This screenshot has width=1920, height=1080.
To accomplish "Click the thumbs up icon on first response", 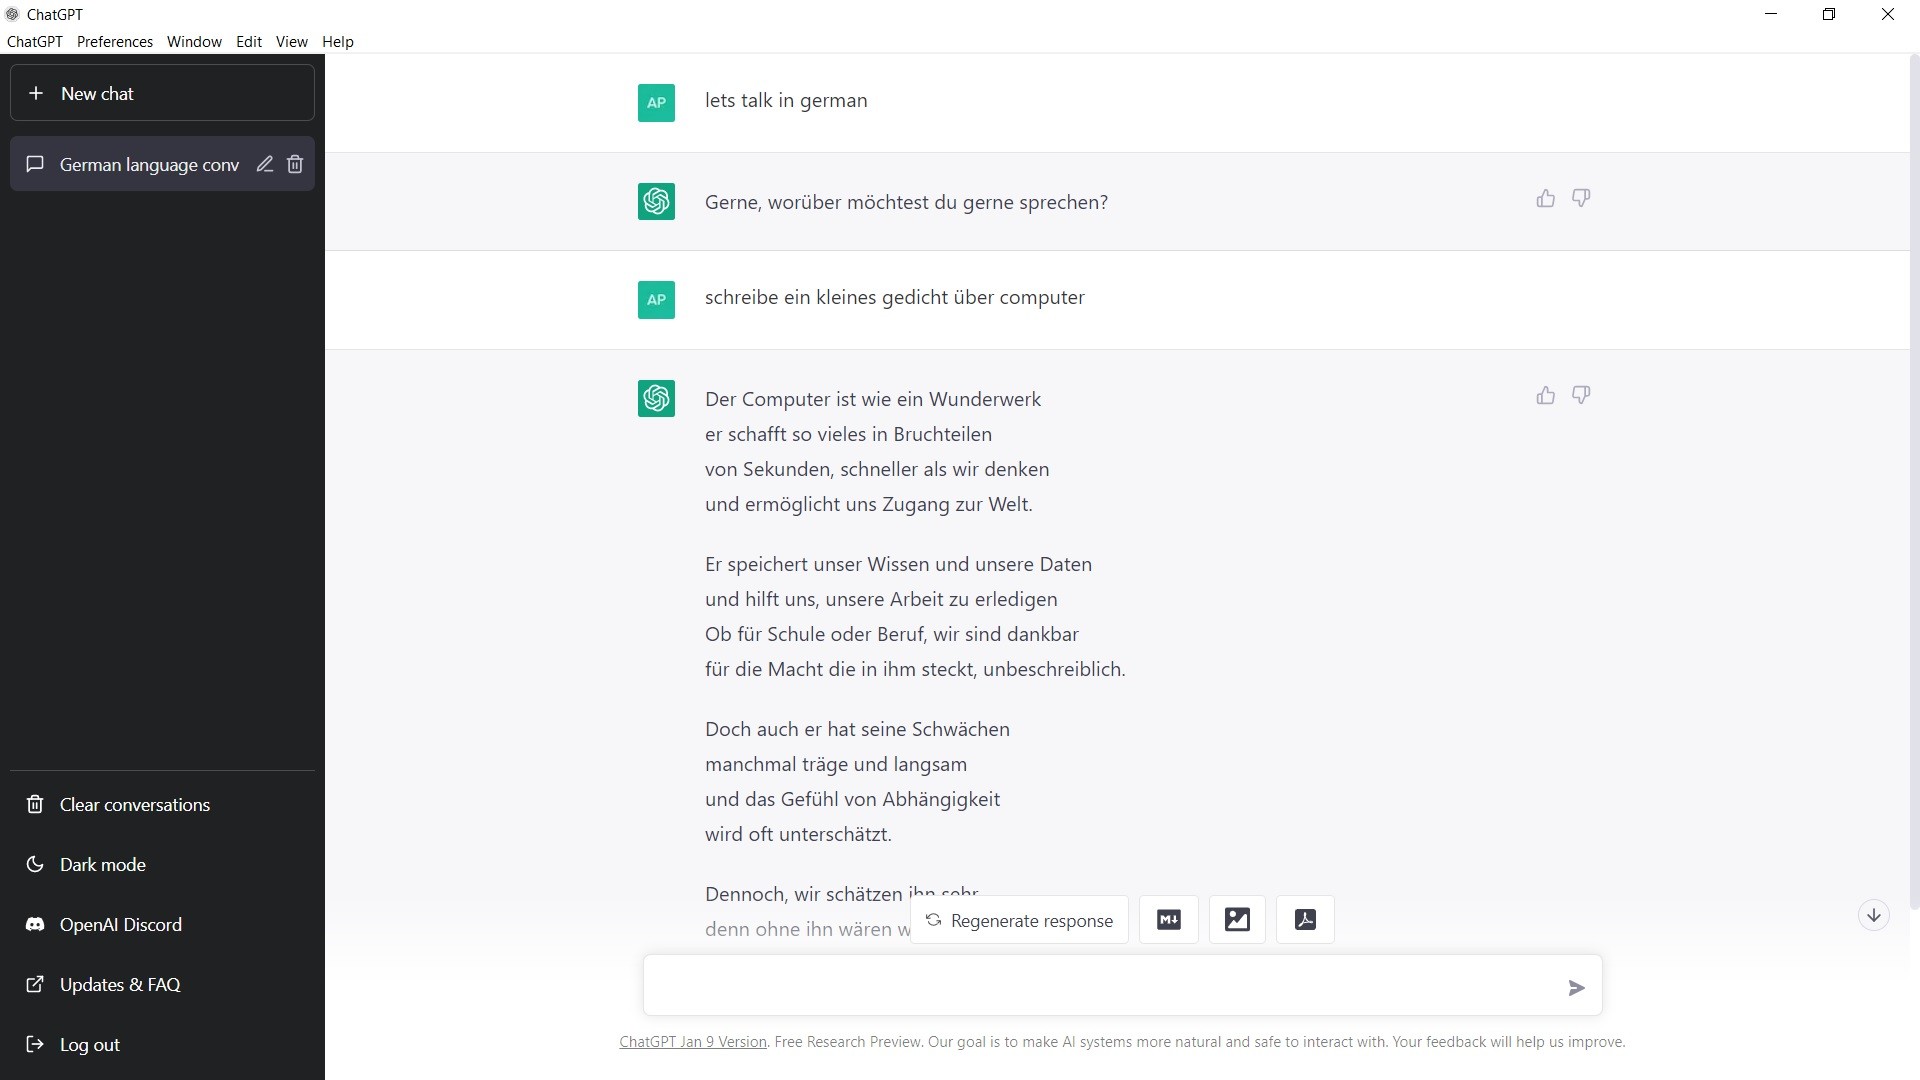I will click(1545, 198).
